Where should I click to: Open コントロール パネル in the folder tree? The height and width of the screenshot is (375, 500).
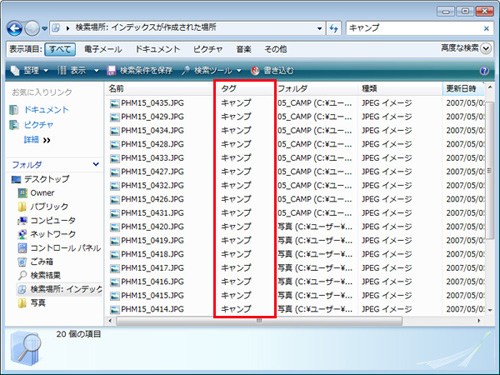click(x=66, y=248)
